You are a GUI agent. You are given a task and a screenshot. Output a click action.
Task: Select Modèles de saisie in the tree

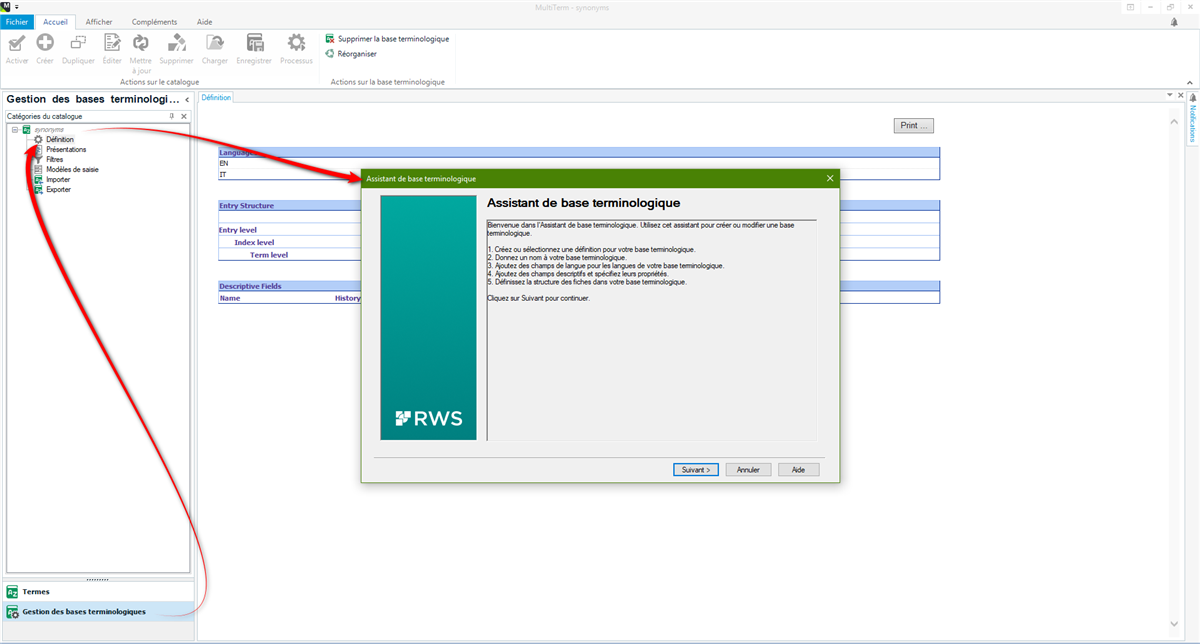(72, 169)
